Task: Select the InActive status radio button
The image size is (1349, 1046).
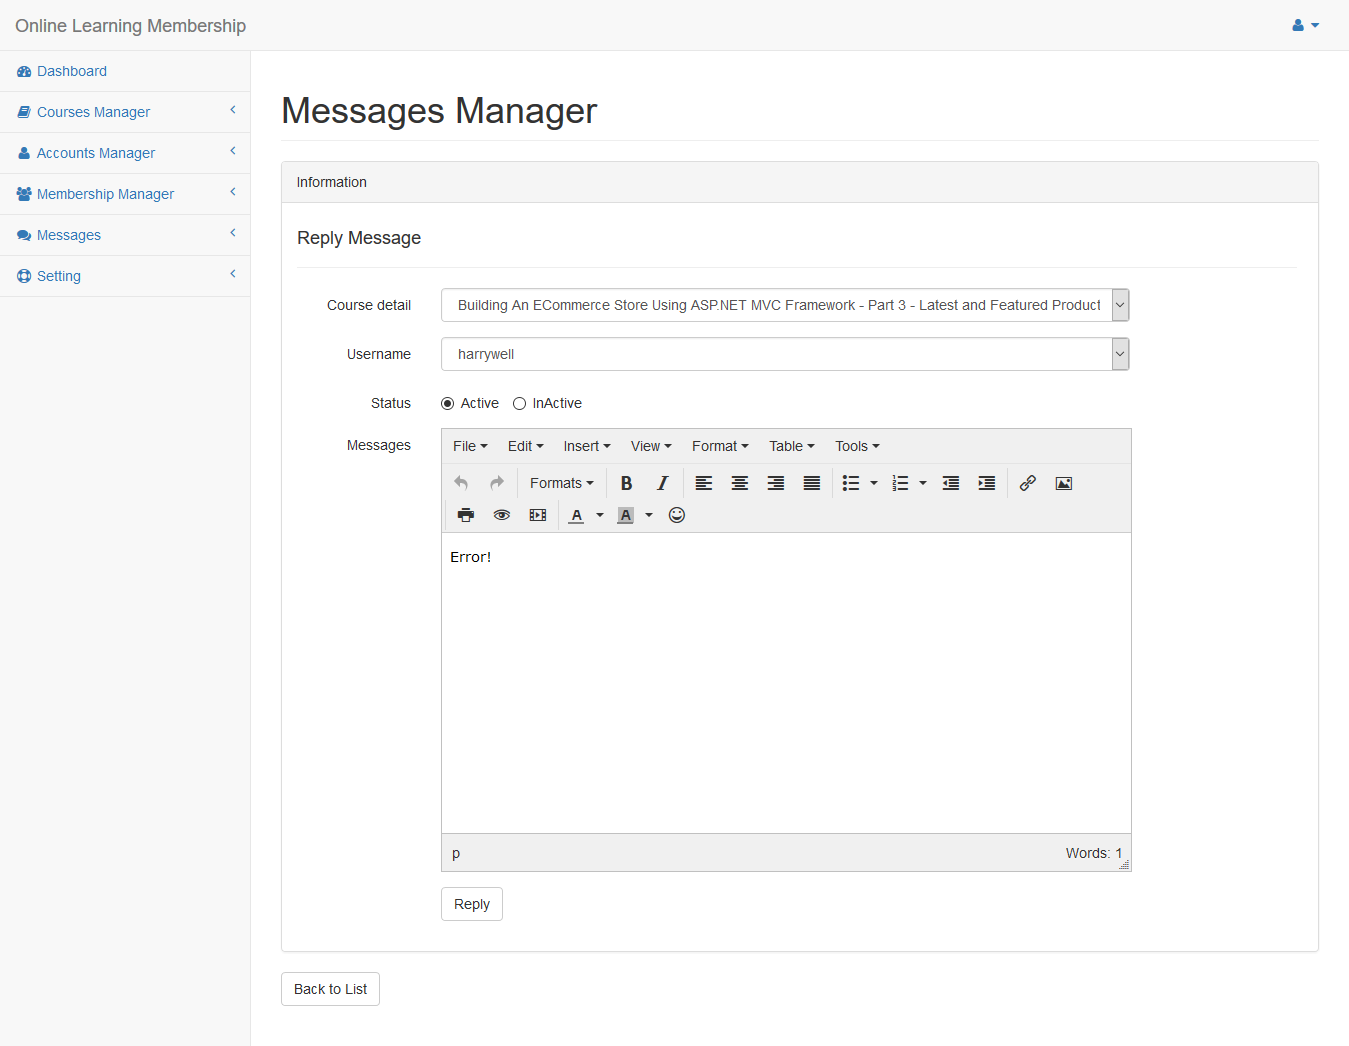Action: 520,404
